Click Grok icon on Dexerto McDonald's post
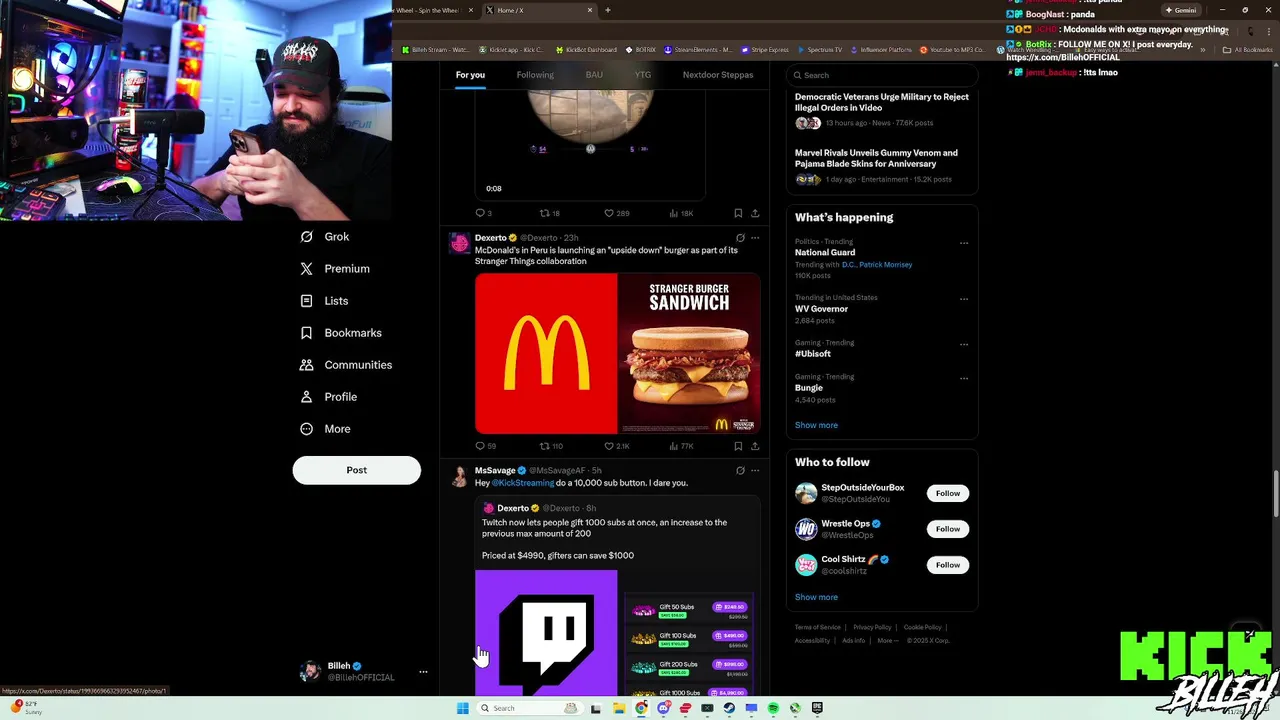This screenshot has width=1280, height=720. [x=740, y=238]
